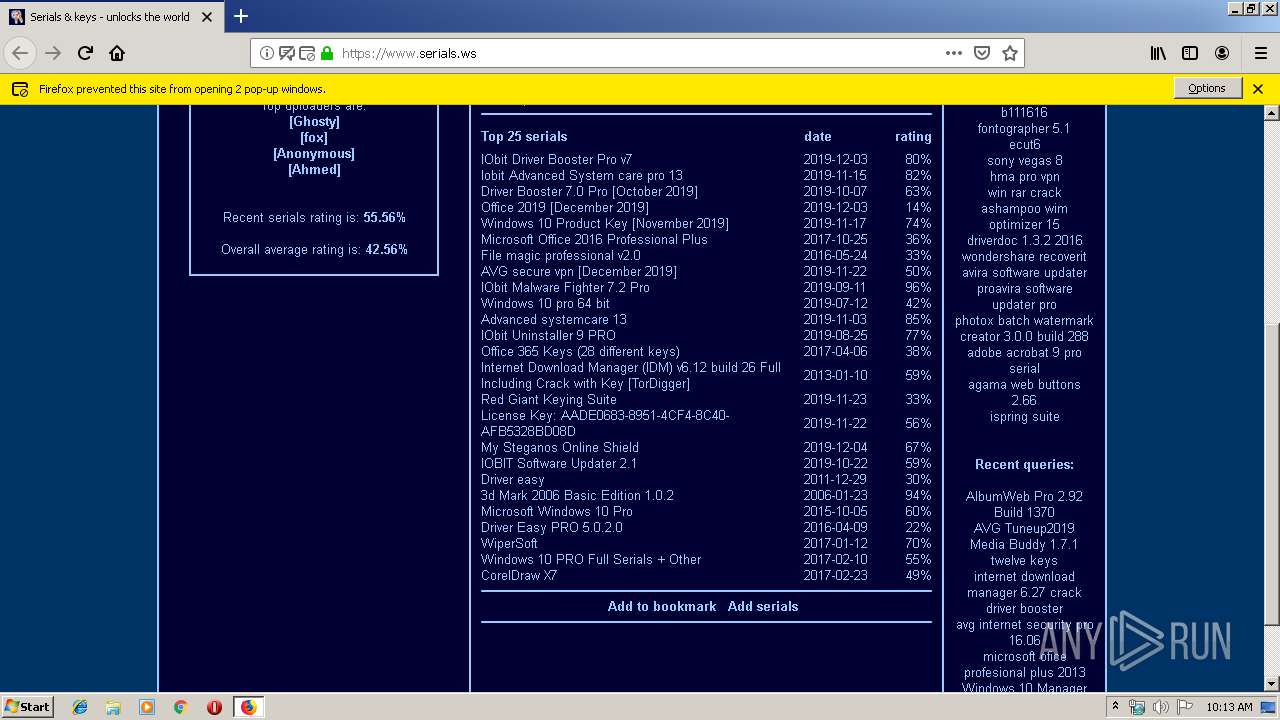Show site information icon in address bar

click(267, 53)
